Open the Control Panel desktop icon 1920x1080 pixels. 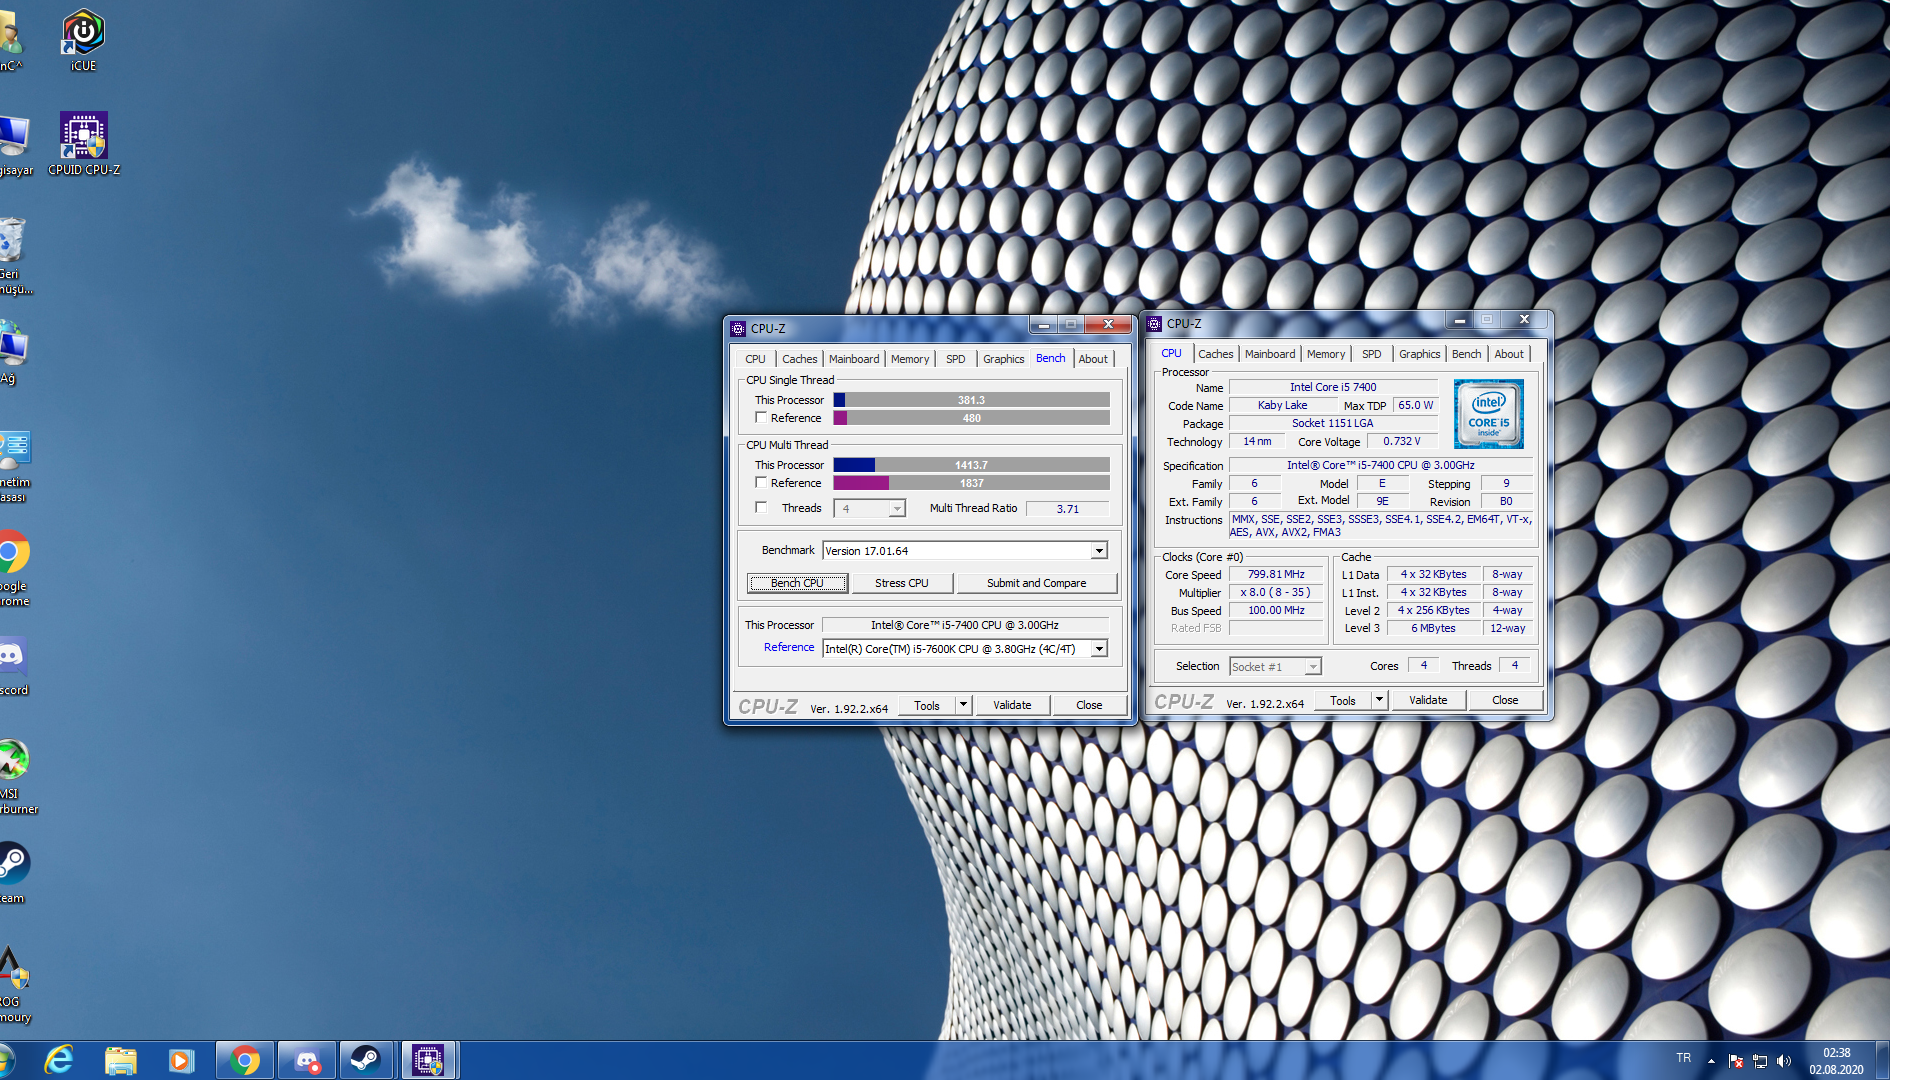point(14,465)
